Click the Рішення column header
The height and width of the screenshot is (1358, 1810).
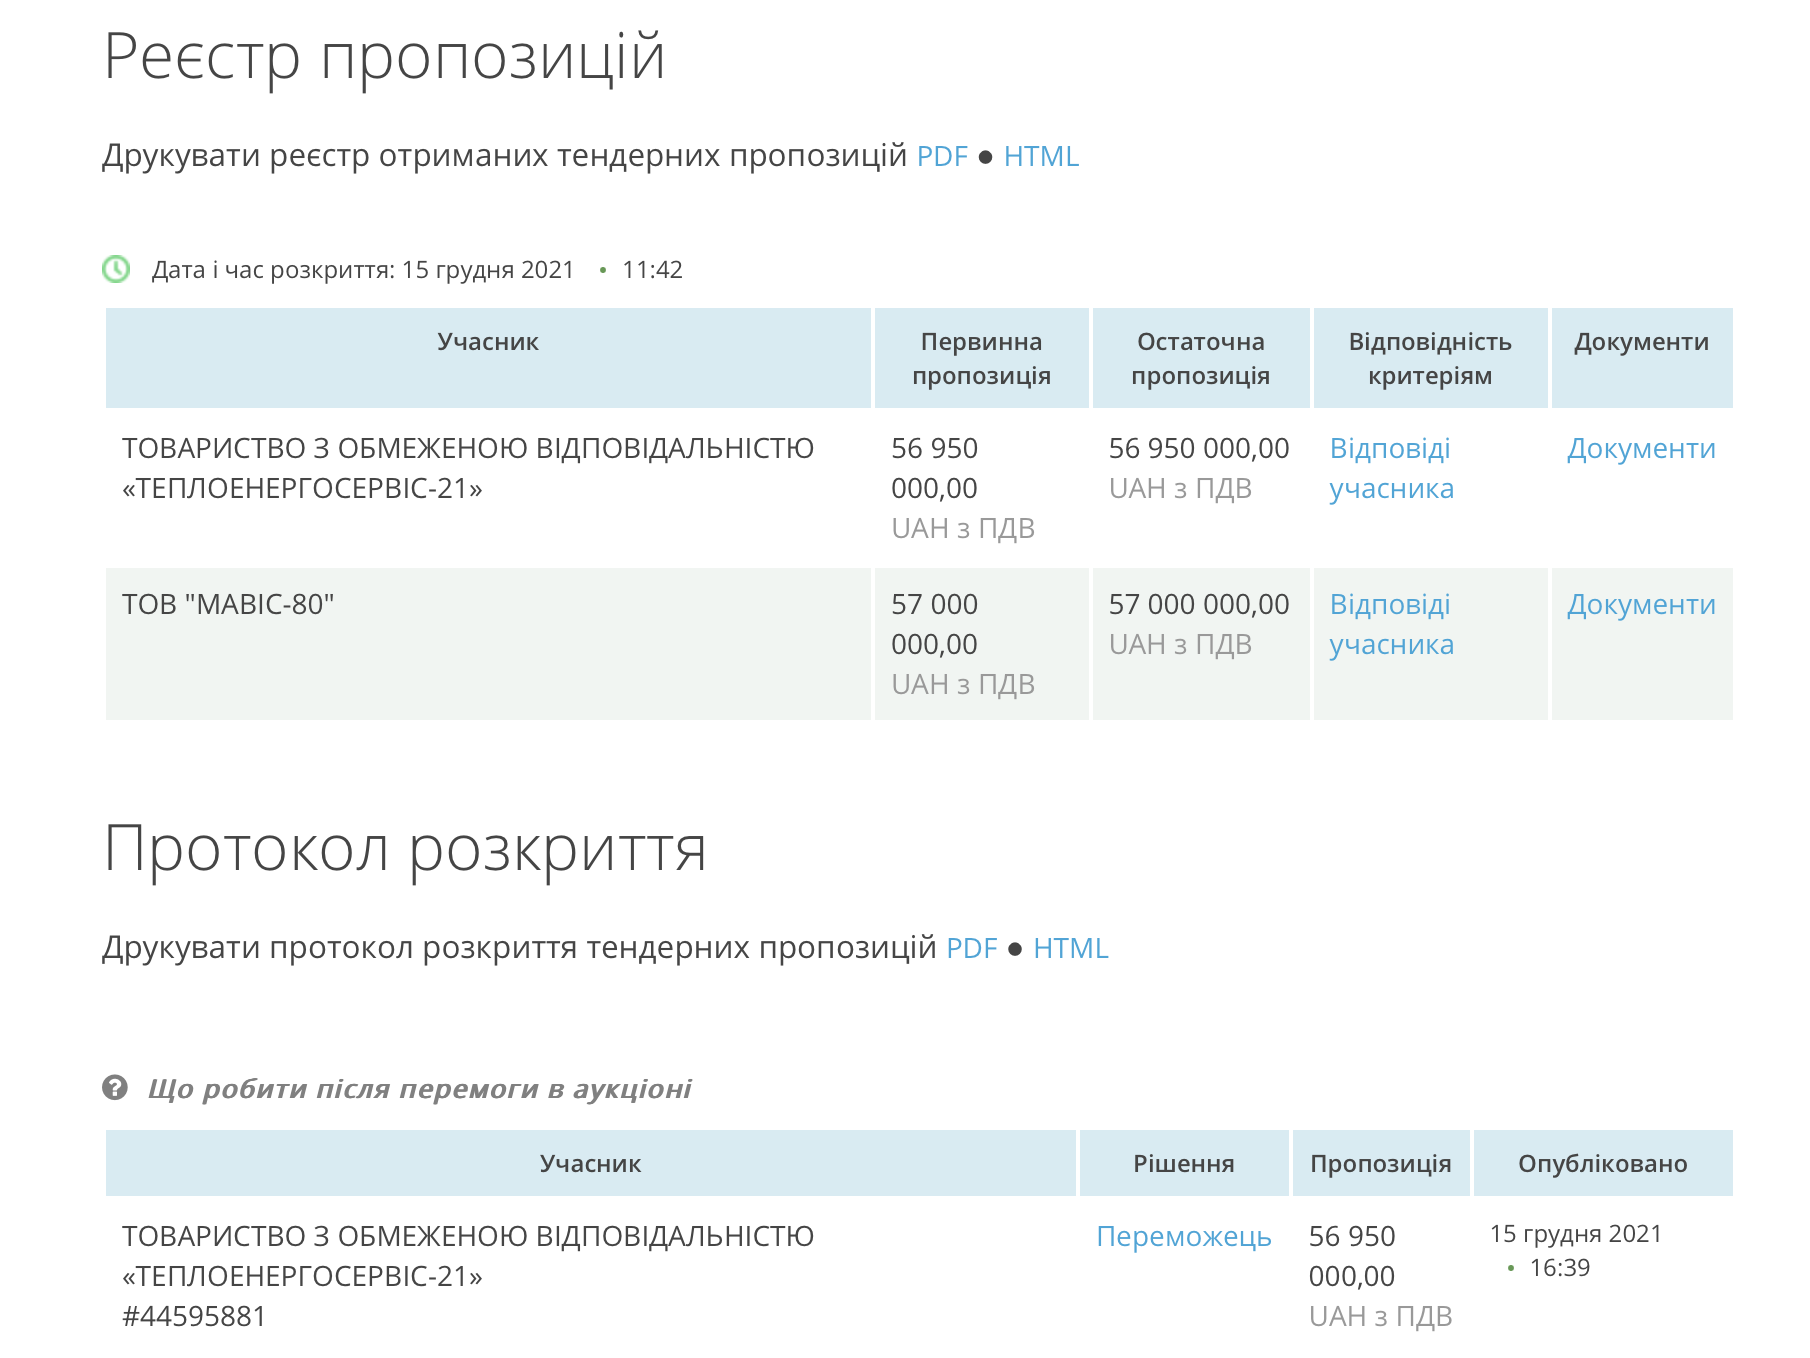pyautogui.click(x=1183, y=1163)
